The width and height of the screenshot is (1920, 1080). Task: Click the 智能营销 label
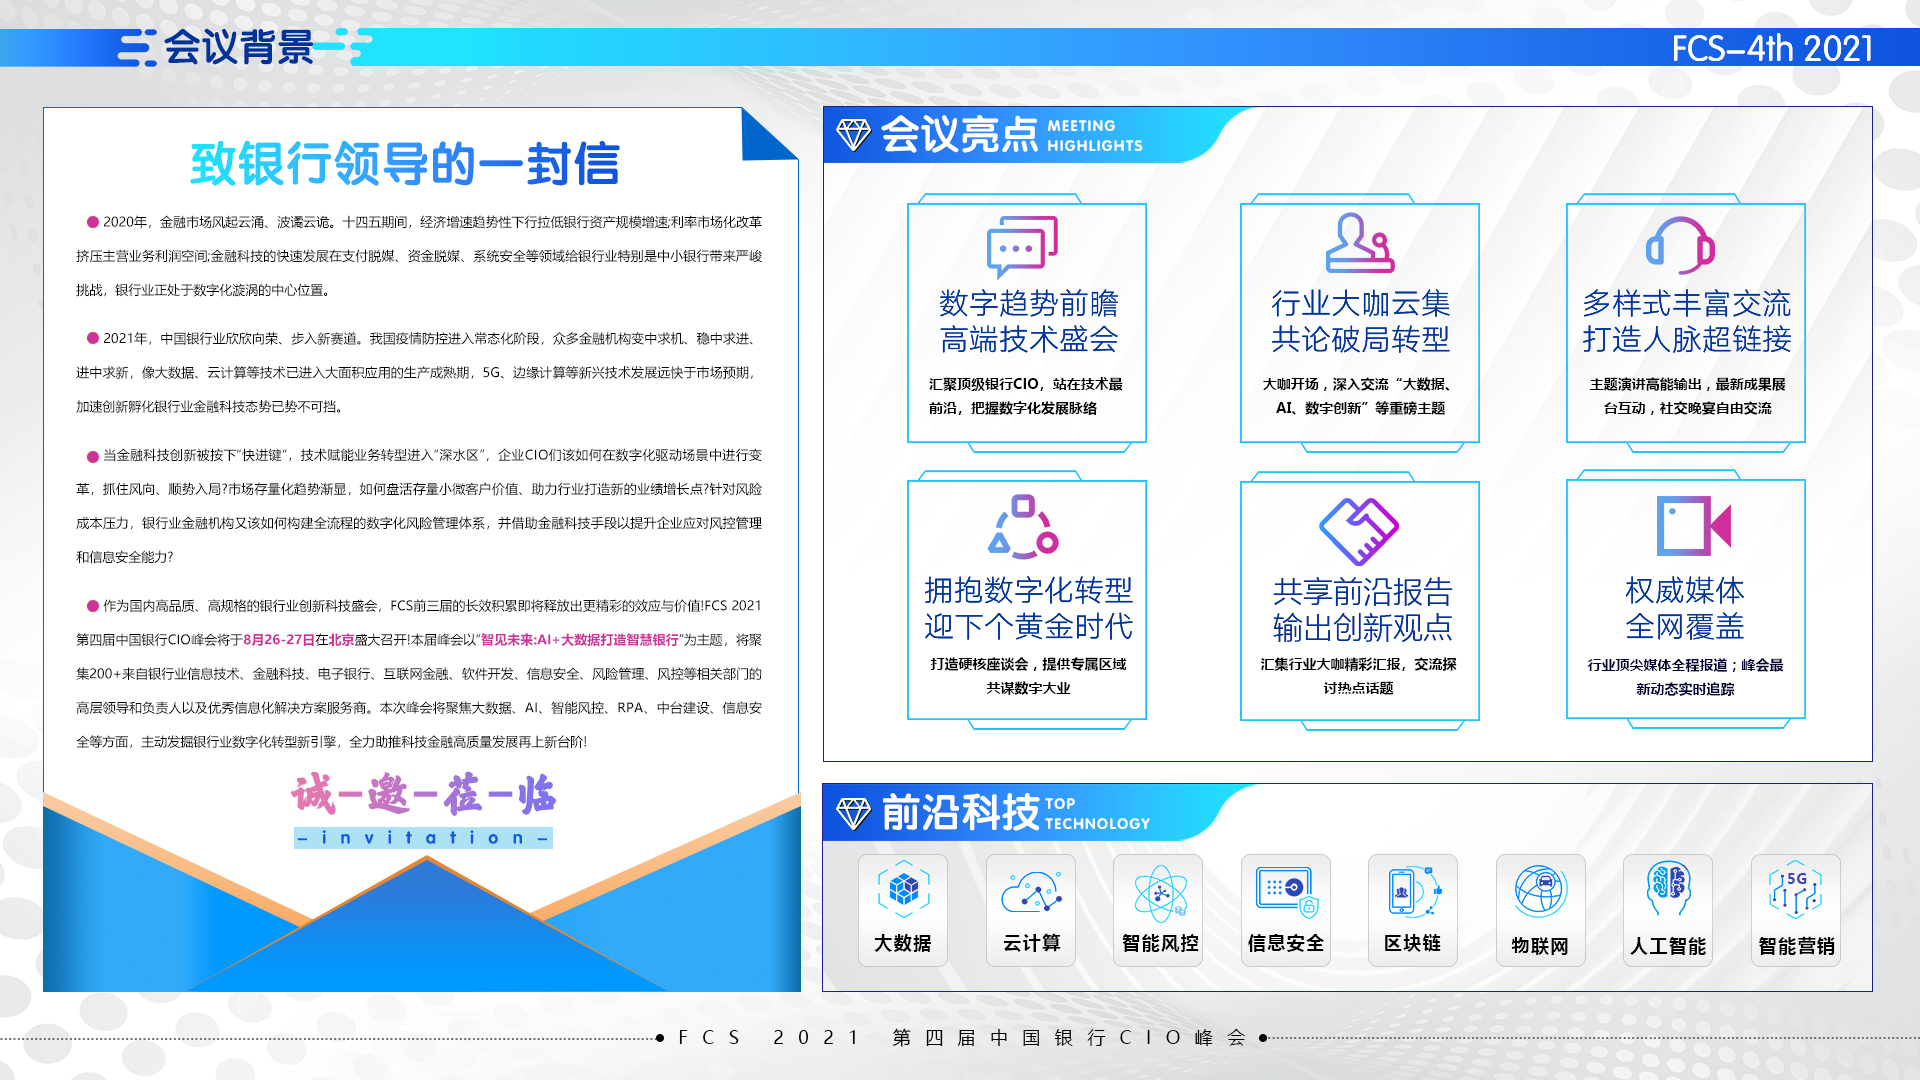click(1796, 946)
